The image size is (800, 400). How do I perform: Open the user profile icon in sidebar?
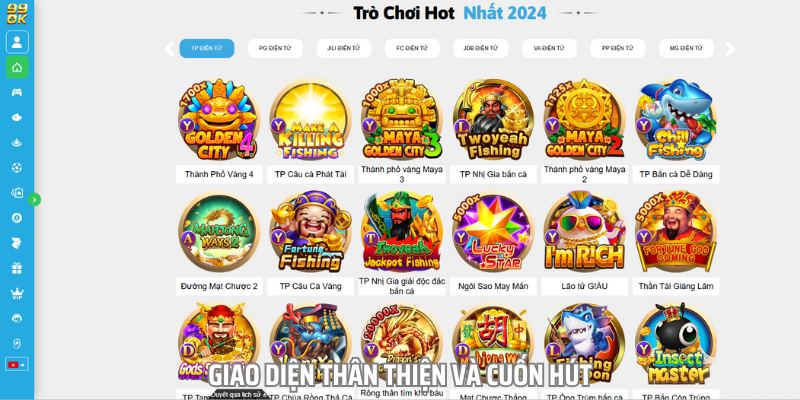click(17, 42)
